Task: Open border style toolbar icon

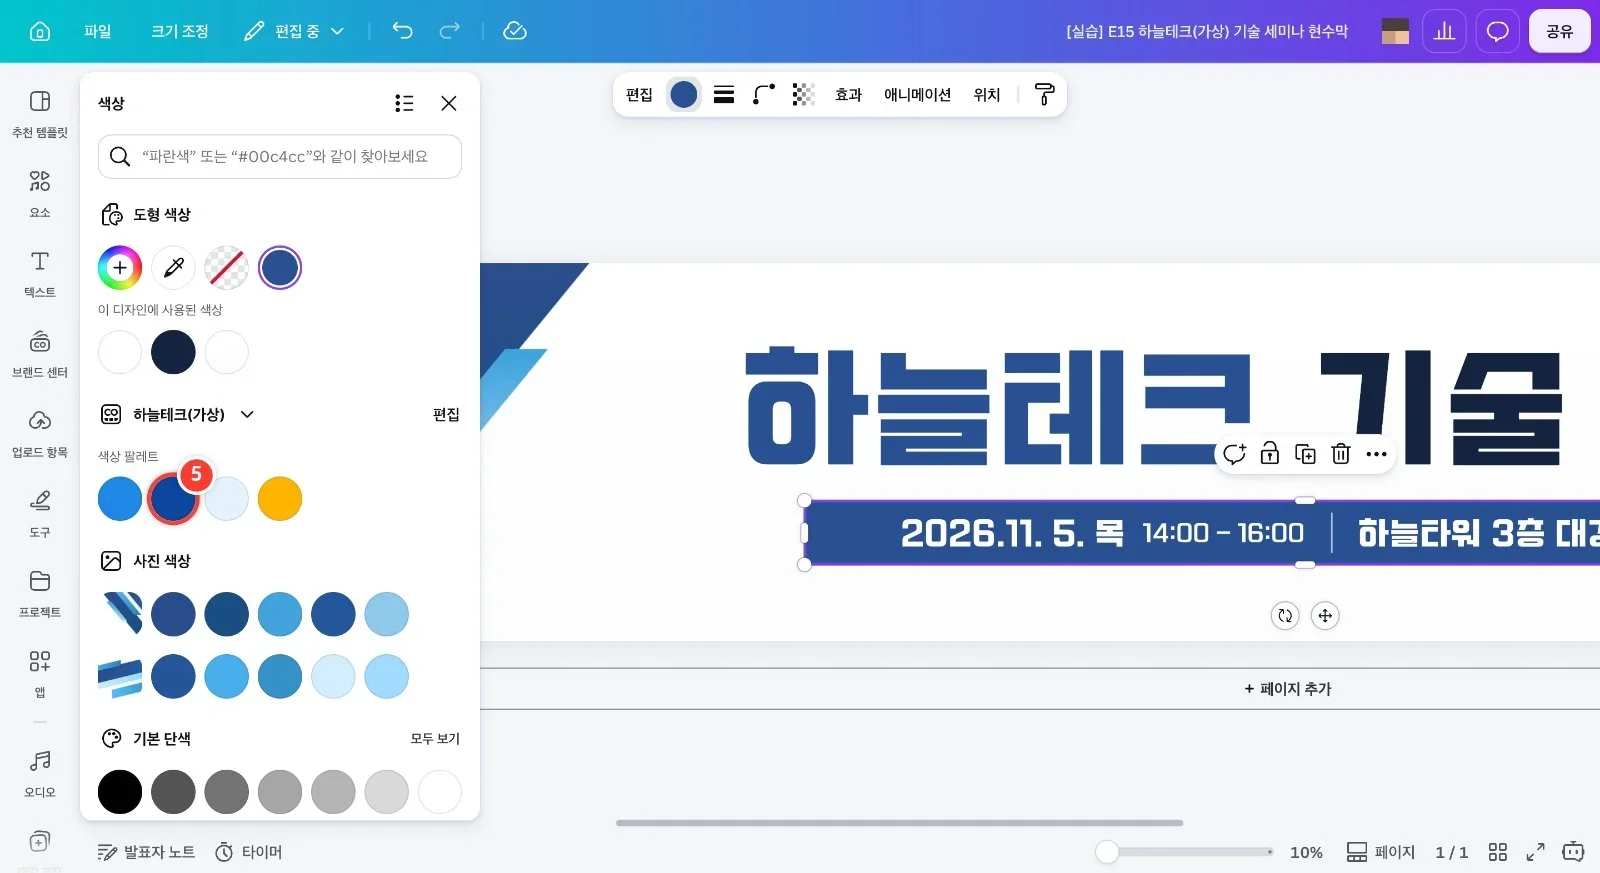Action: coord(724,94)
